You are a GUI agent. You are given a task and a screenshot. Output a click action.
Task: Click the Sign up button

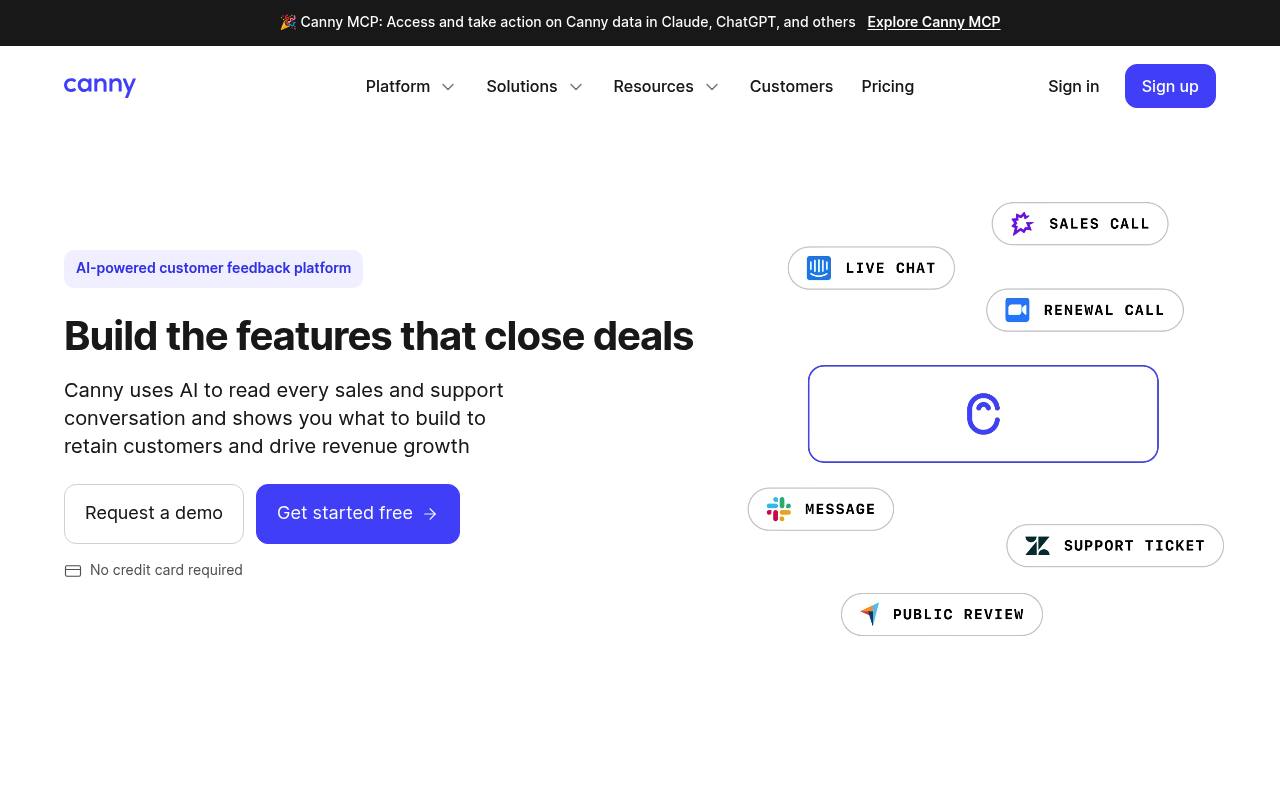coord(1170,86)
